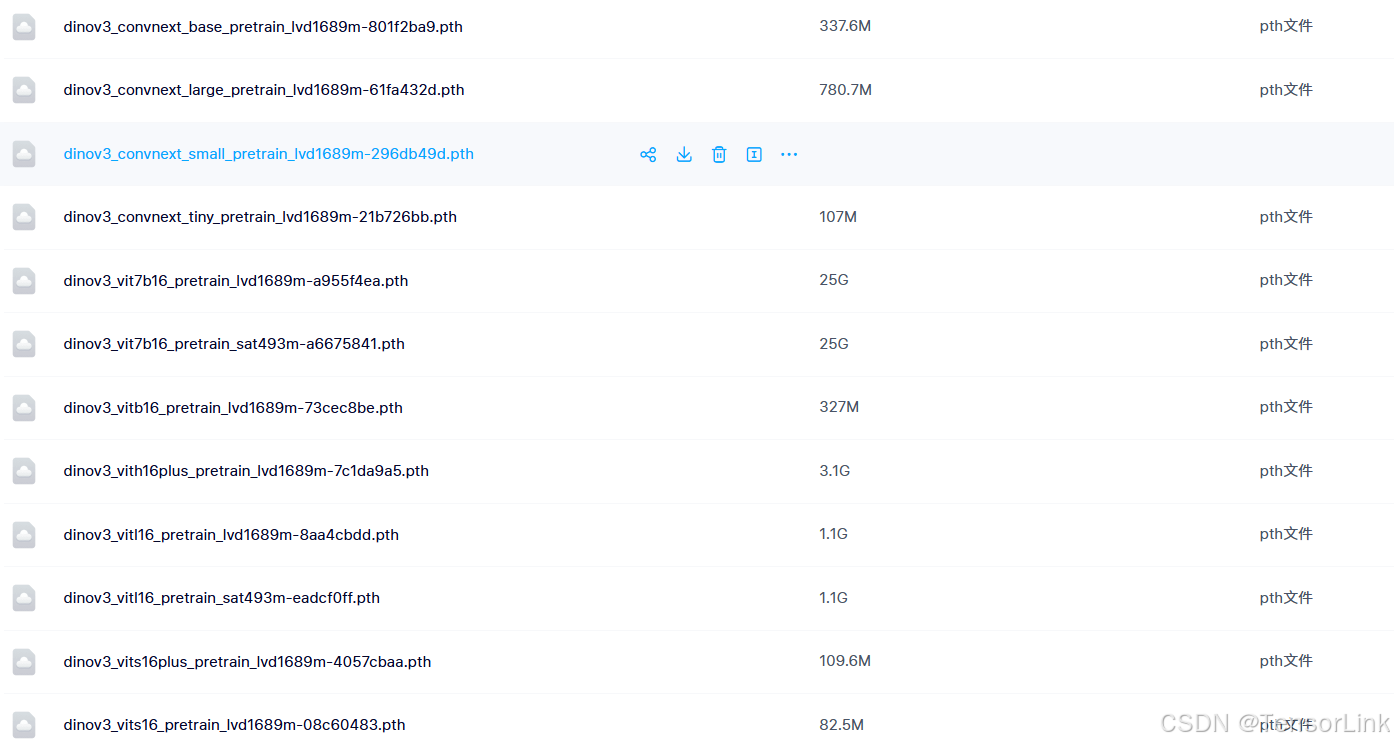Screen dimensions: 1394x746
Task: Click file icon of vitl16 sat493m-eadcf0ff row
Action: 24,598
